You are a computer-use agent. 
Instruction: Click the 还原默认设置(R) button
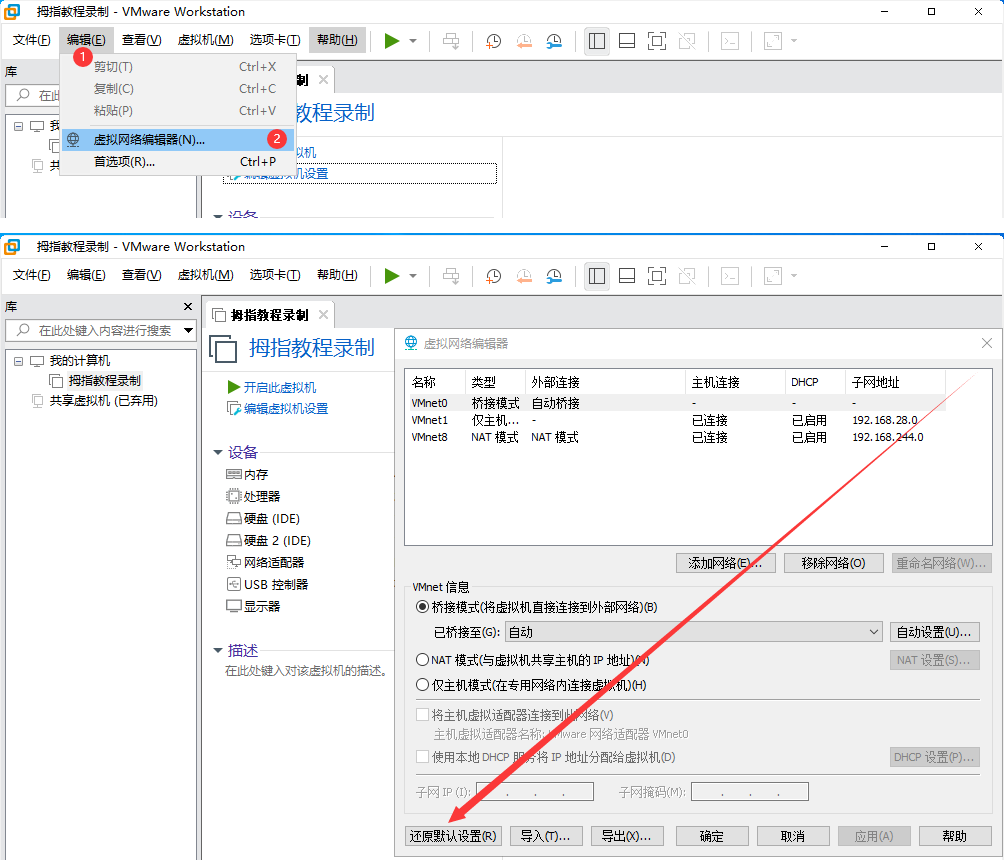[x=453, y=836]
